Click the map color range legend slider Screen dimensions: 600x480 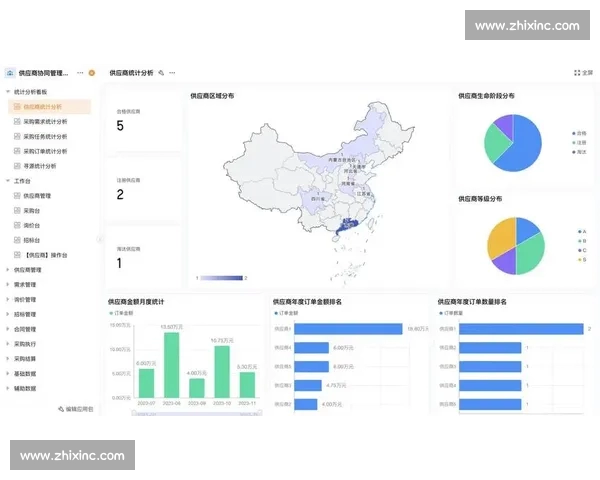tap(222, 278)
